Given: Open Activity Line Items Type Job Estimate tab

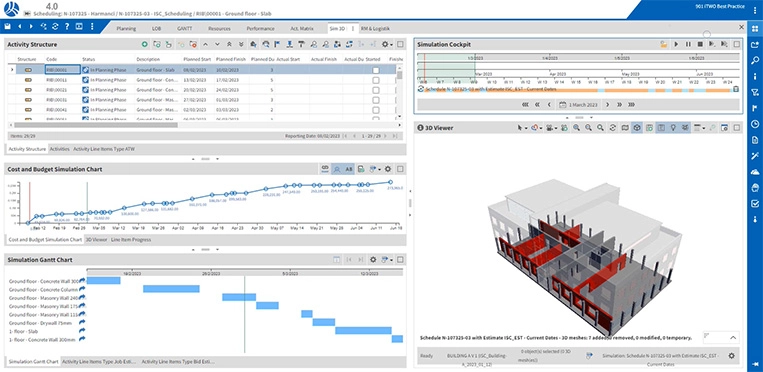Looking at the screenshot, I should coord(98,362).
